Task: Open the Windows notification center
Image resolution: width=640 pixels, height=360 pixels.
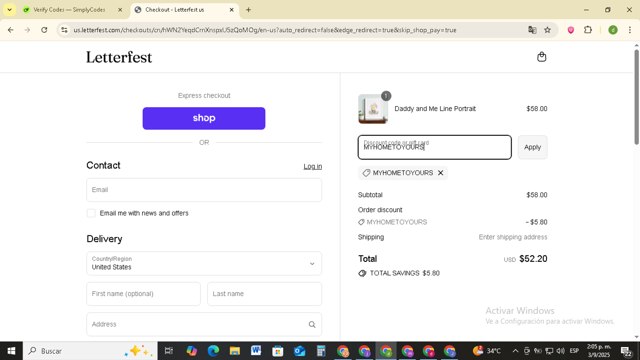Action: (x=626, y=351)
